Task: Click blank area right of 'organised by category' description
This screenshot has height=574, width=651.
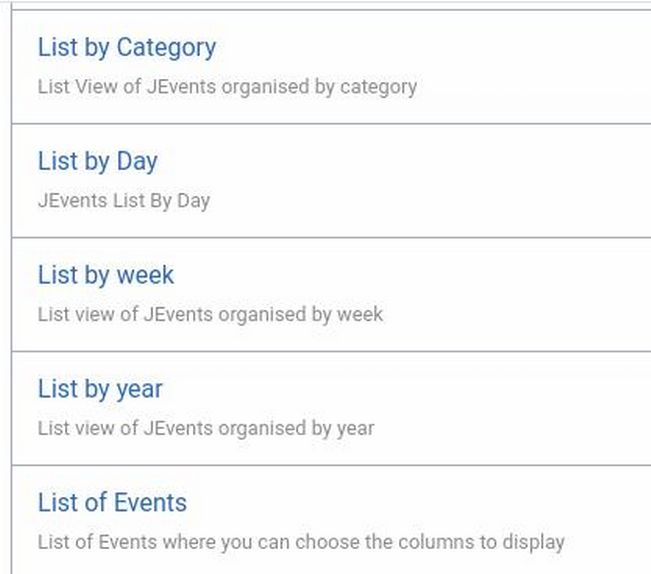Action: pos(530,87)
